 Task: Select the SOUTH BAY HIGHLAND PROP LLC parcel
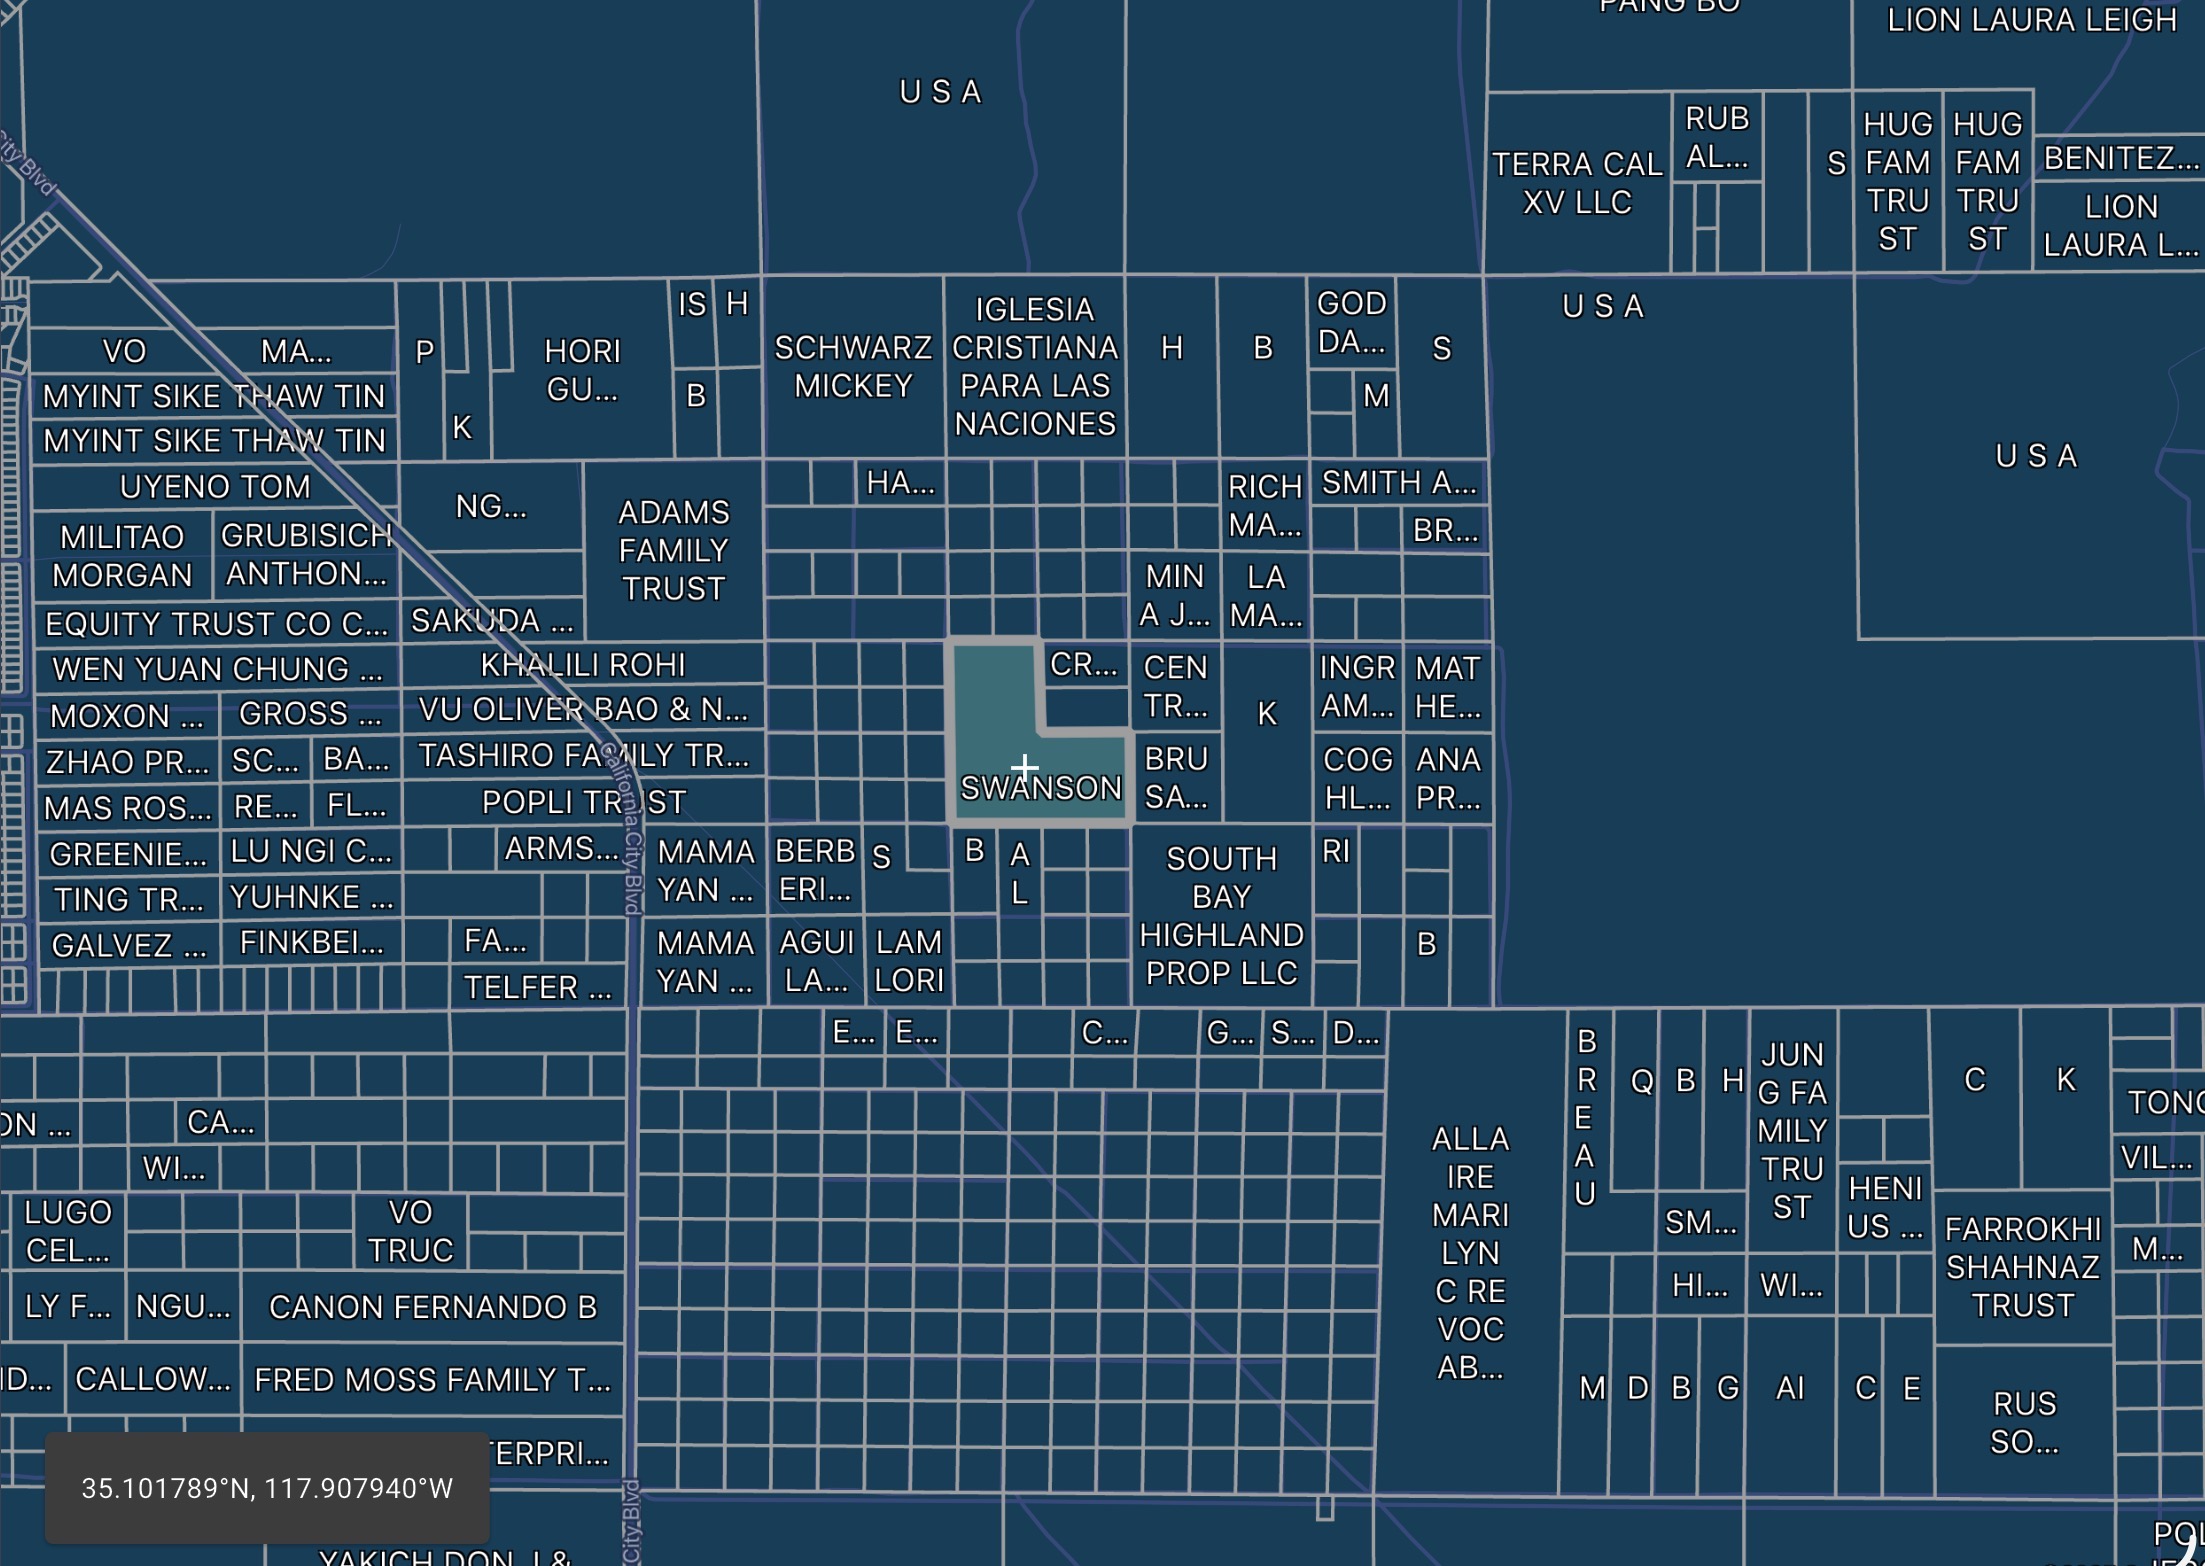coord(1221,915)
